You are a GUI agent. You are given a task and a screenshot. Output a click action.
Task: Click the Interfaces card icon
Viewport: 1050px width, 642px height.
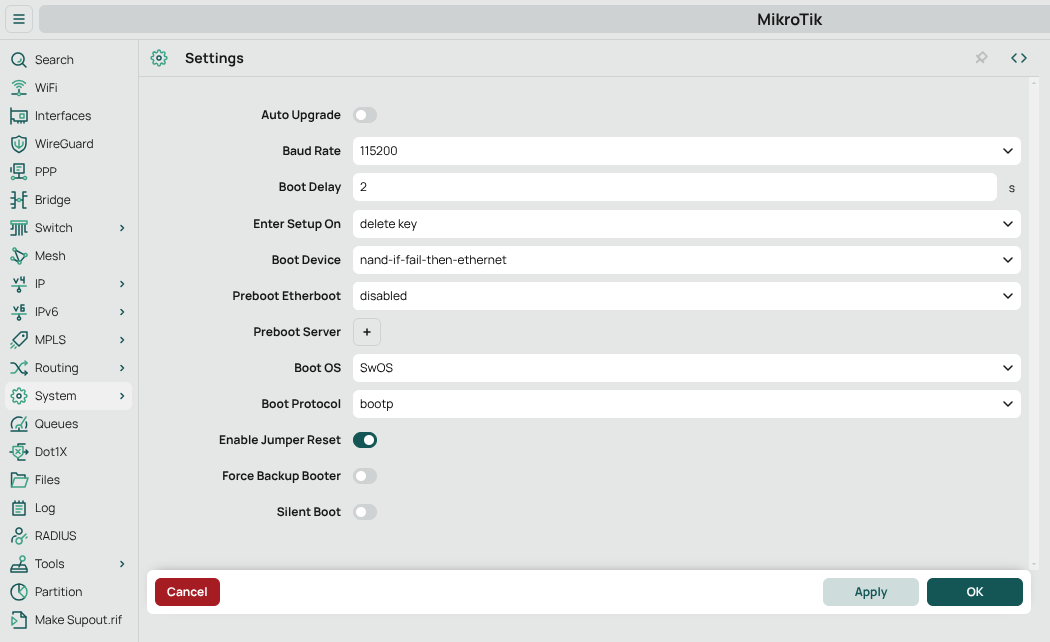19,116
